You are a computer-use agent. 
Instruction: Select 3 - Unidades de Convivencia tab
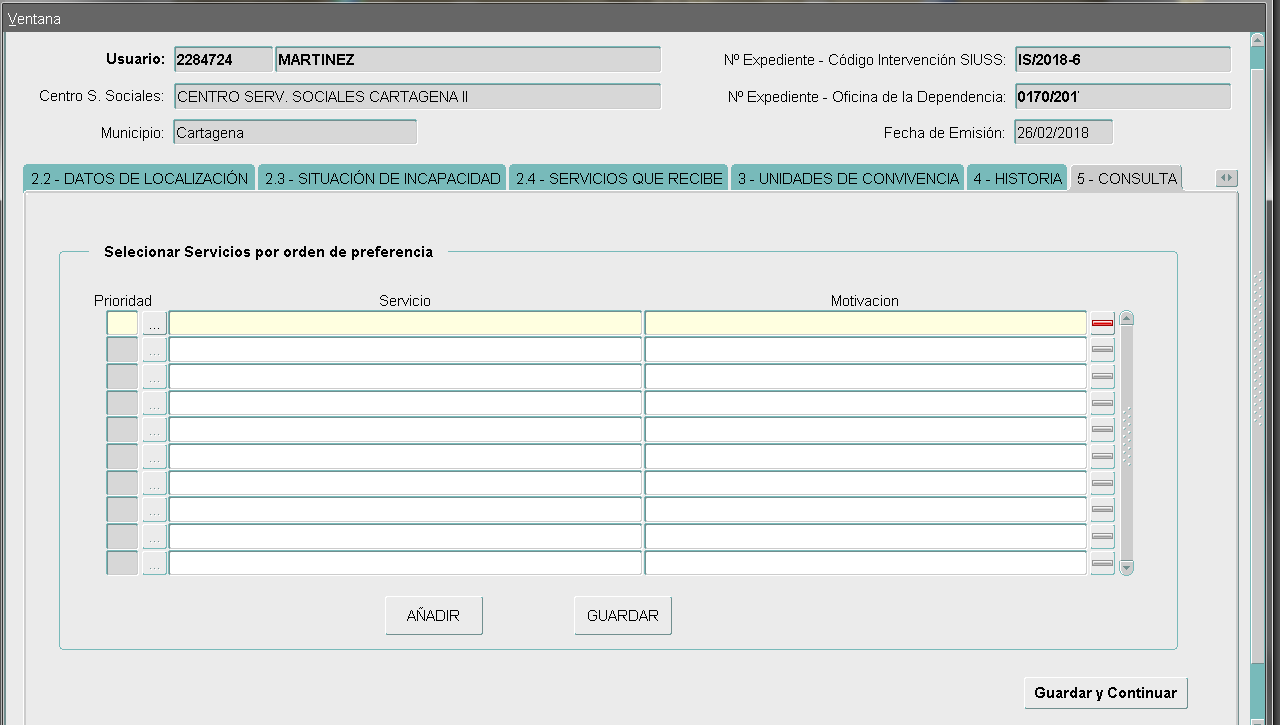(x=847, y=179)
